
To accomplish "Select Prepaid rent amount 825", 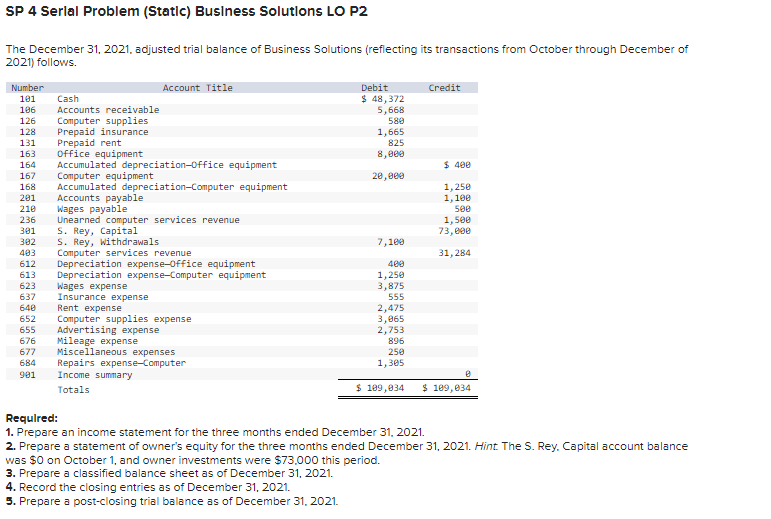I will point(396,143).
